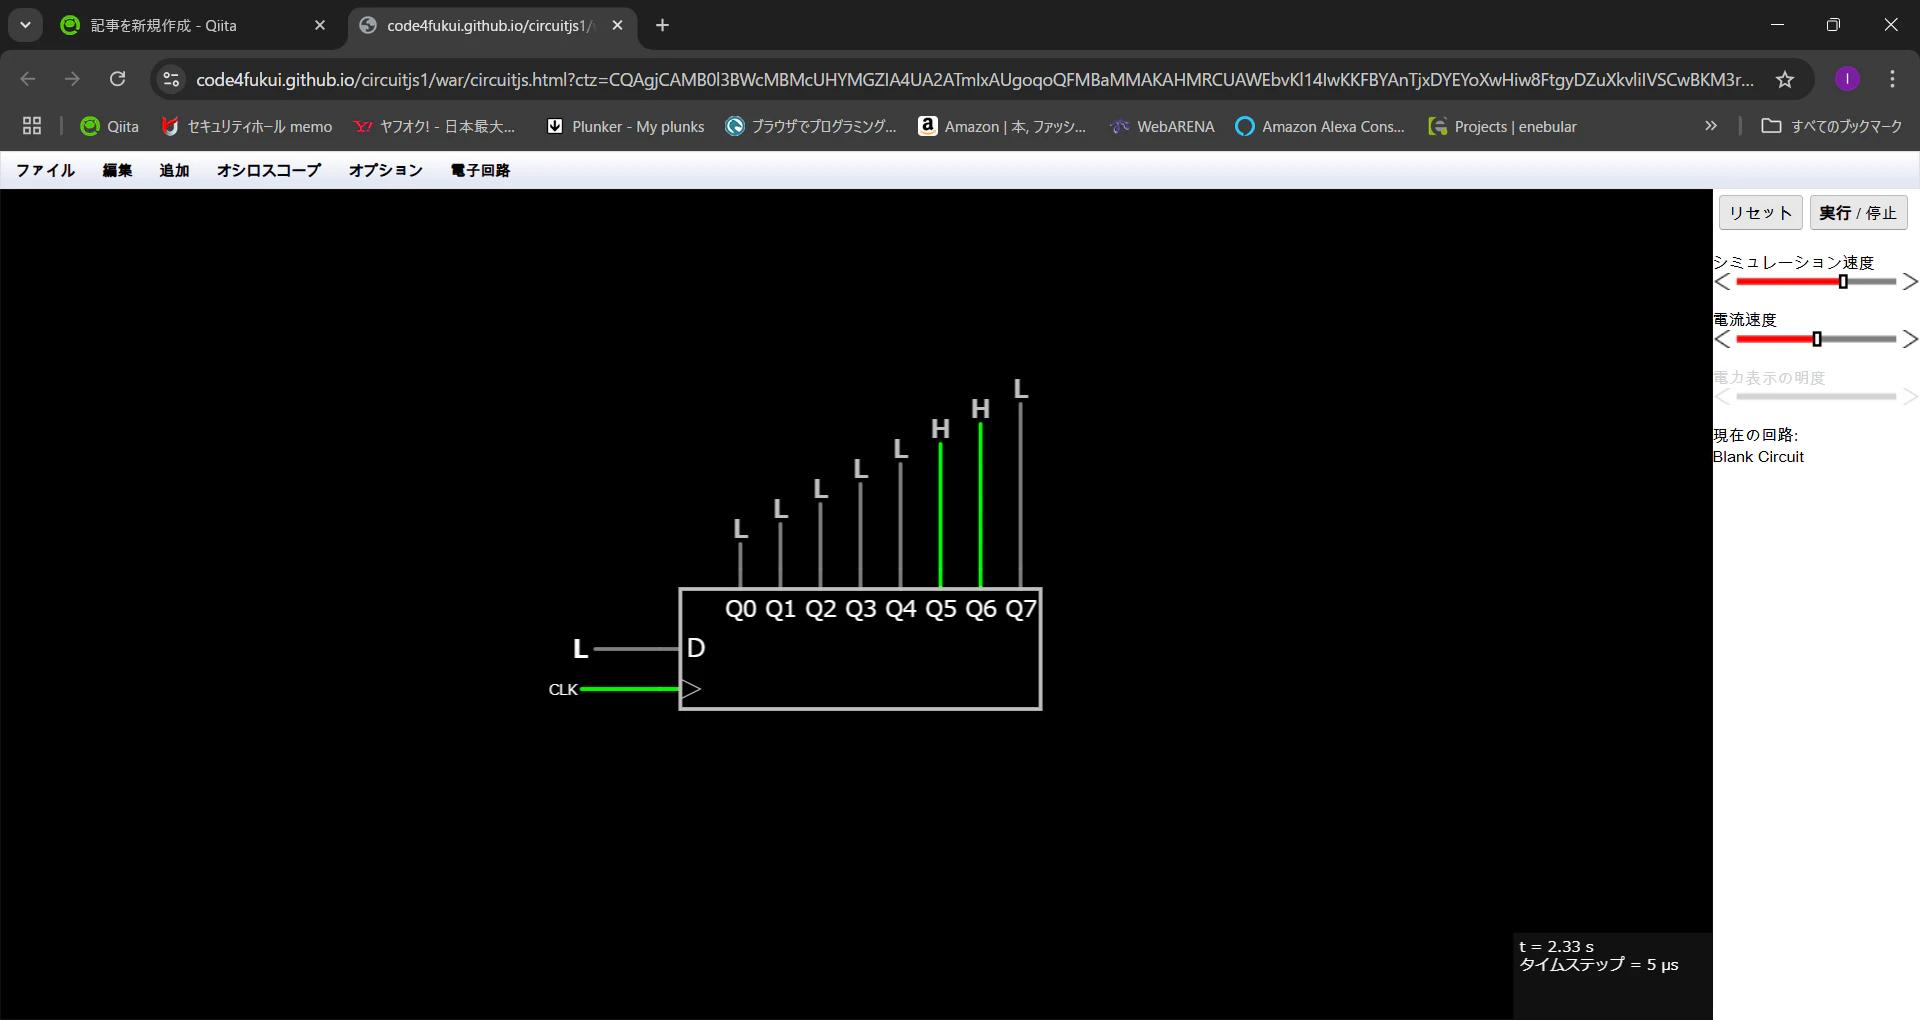1920x1020 pixels.
Task: Open the Projects | enebular bookmark
Action: click(x=1503, y=126)
